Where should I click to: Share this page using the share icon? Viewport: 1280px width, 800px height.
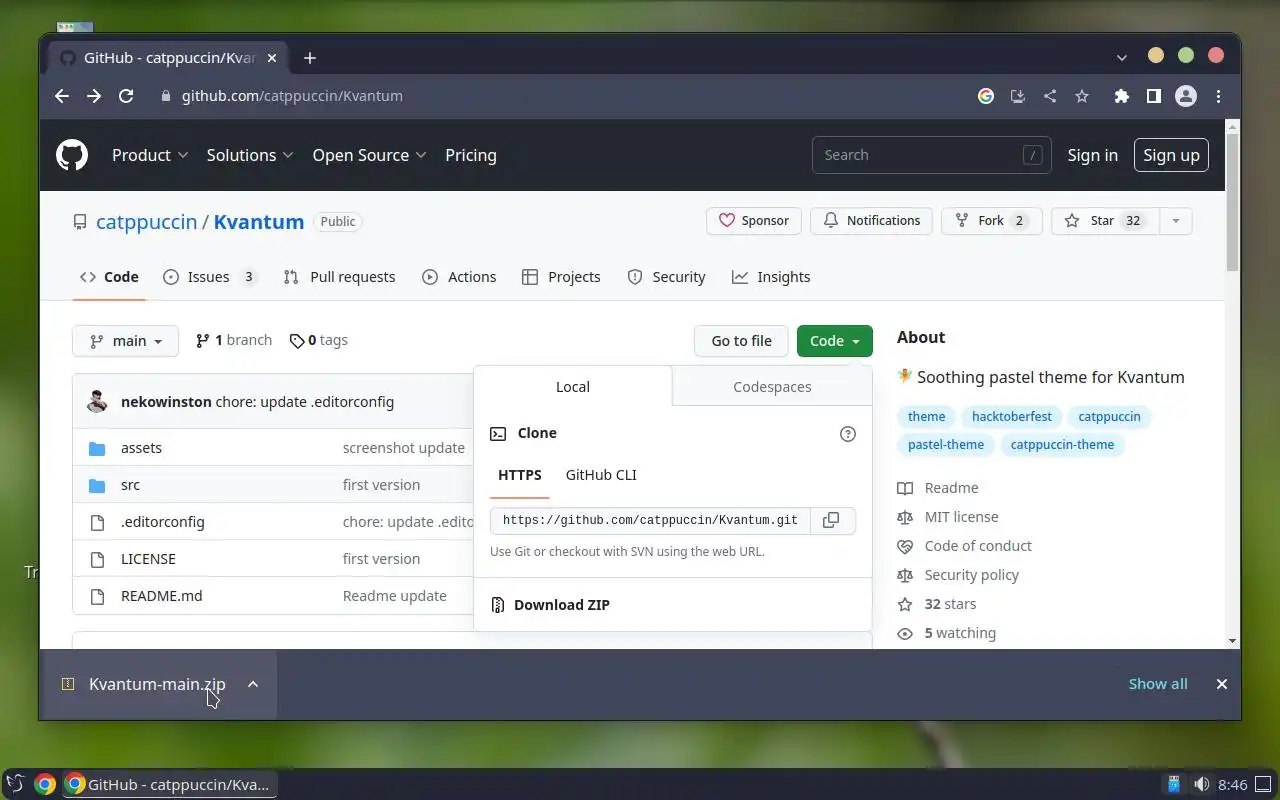1050,96
